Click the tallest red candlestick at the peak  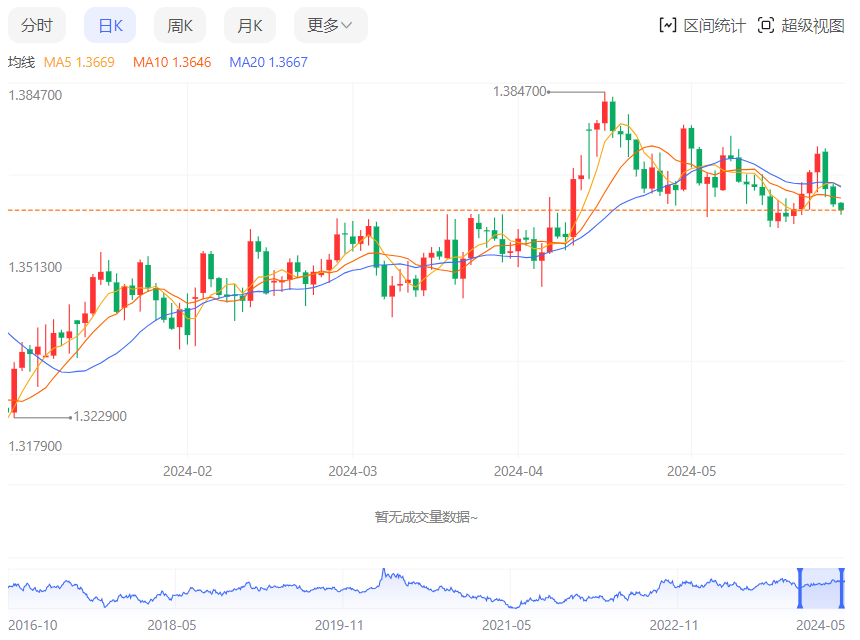pos(605,112)
